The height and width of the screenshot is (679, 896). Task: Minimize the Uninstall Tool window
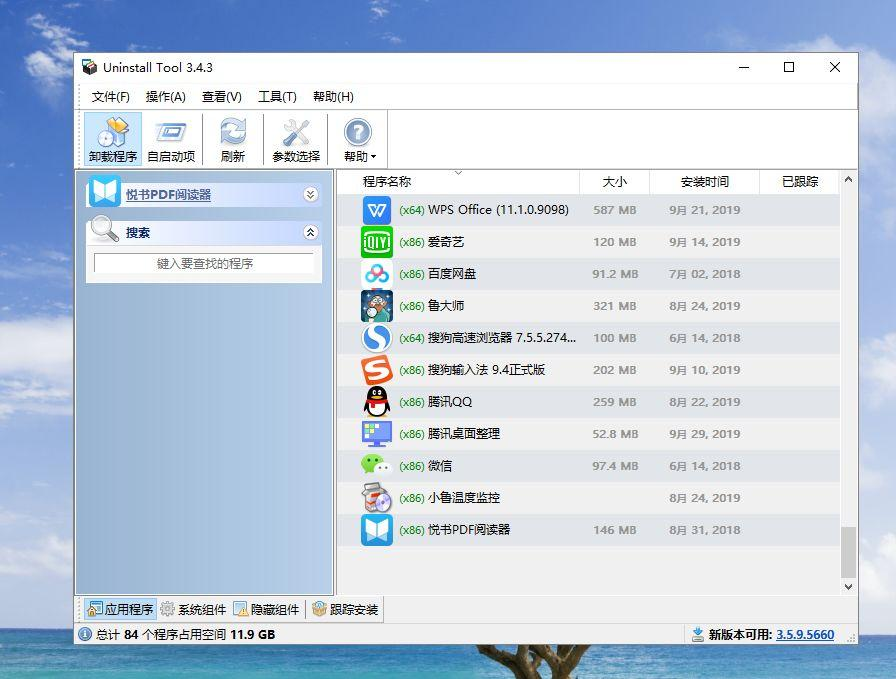click(743, 67)
